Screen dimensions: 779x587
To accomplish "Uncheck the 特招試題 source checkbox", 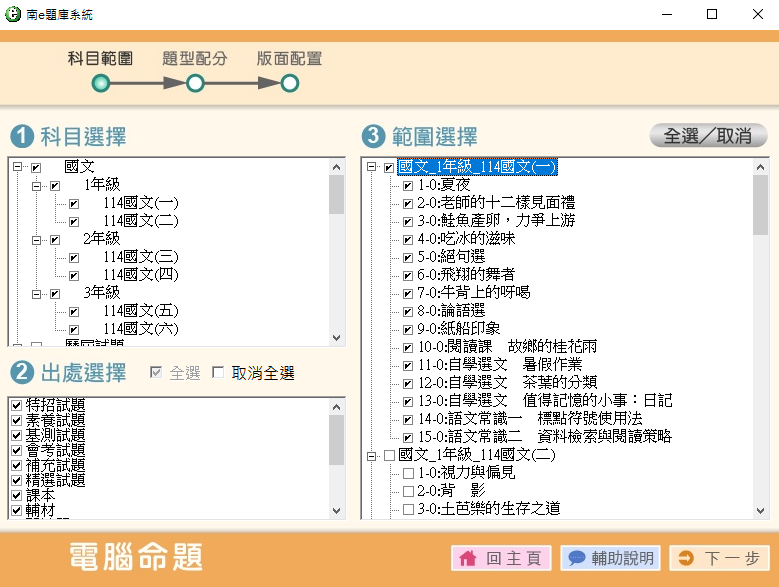I will (x=15, y=406).
